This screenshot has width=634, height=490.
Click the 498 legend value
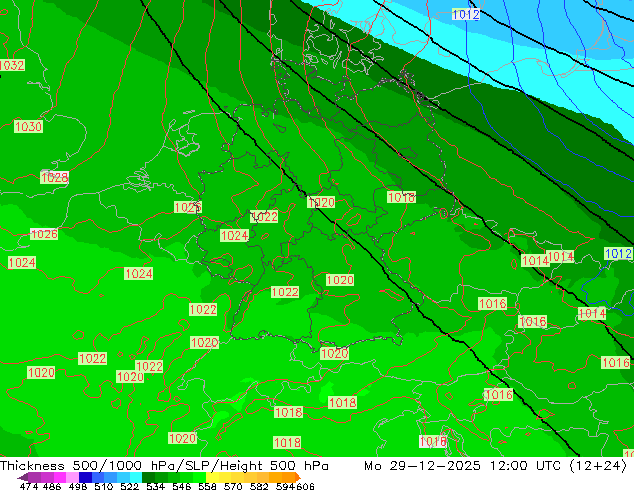pyautogui.click(x=78, y=486)
